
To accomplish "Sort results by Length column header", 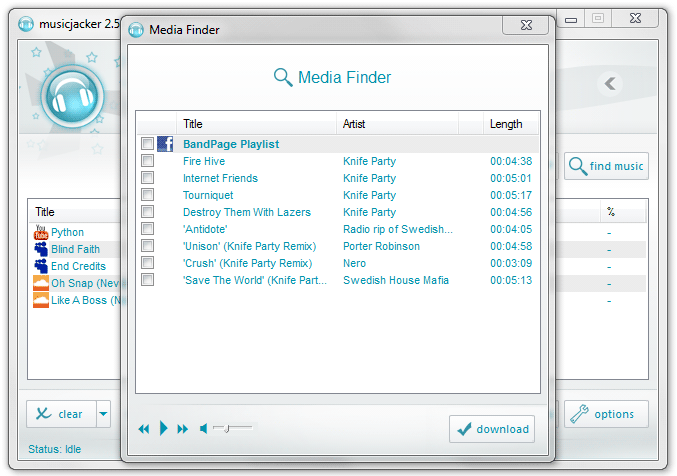I will point(511,124).
